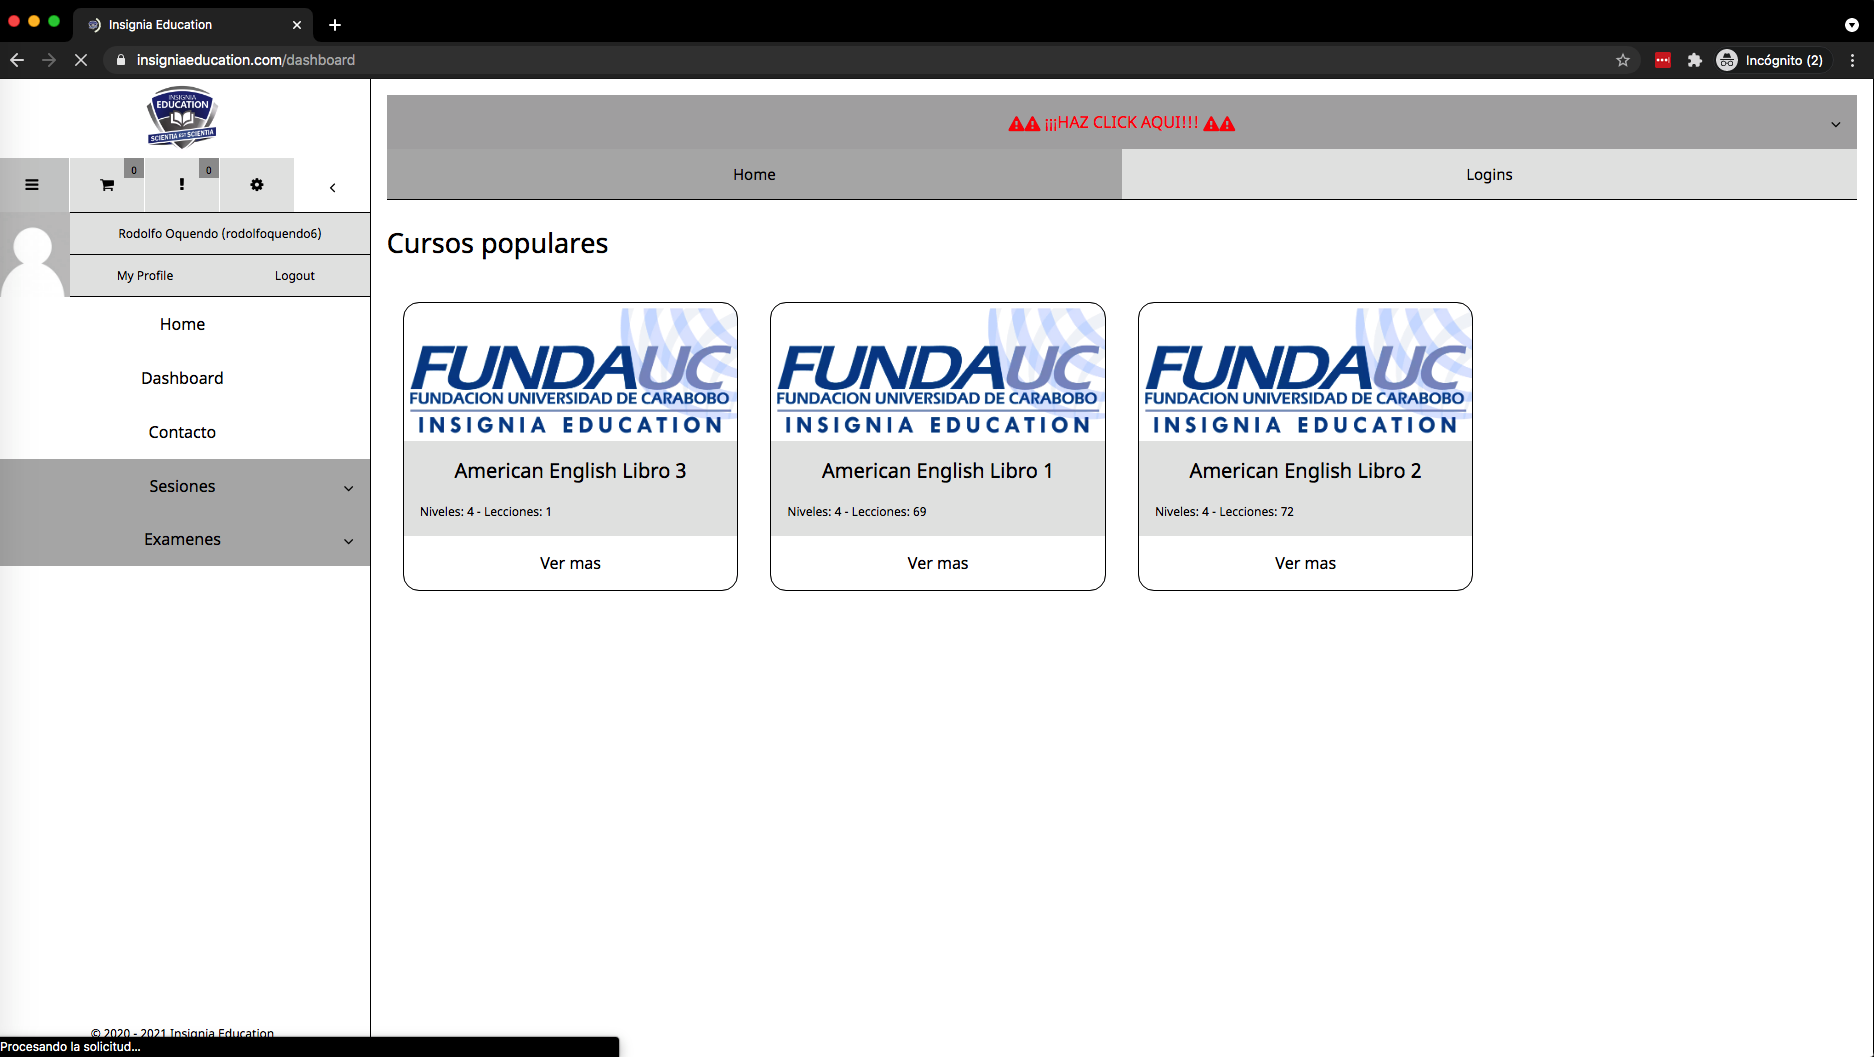The width and height of the screenshot is (1874, 1057).
Task: Select the Home tab in main panel
Action: pos(754,175)
